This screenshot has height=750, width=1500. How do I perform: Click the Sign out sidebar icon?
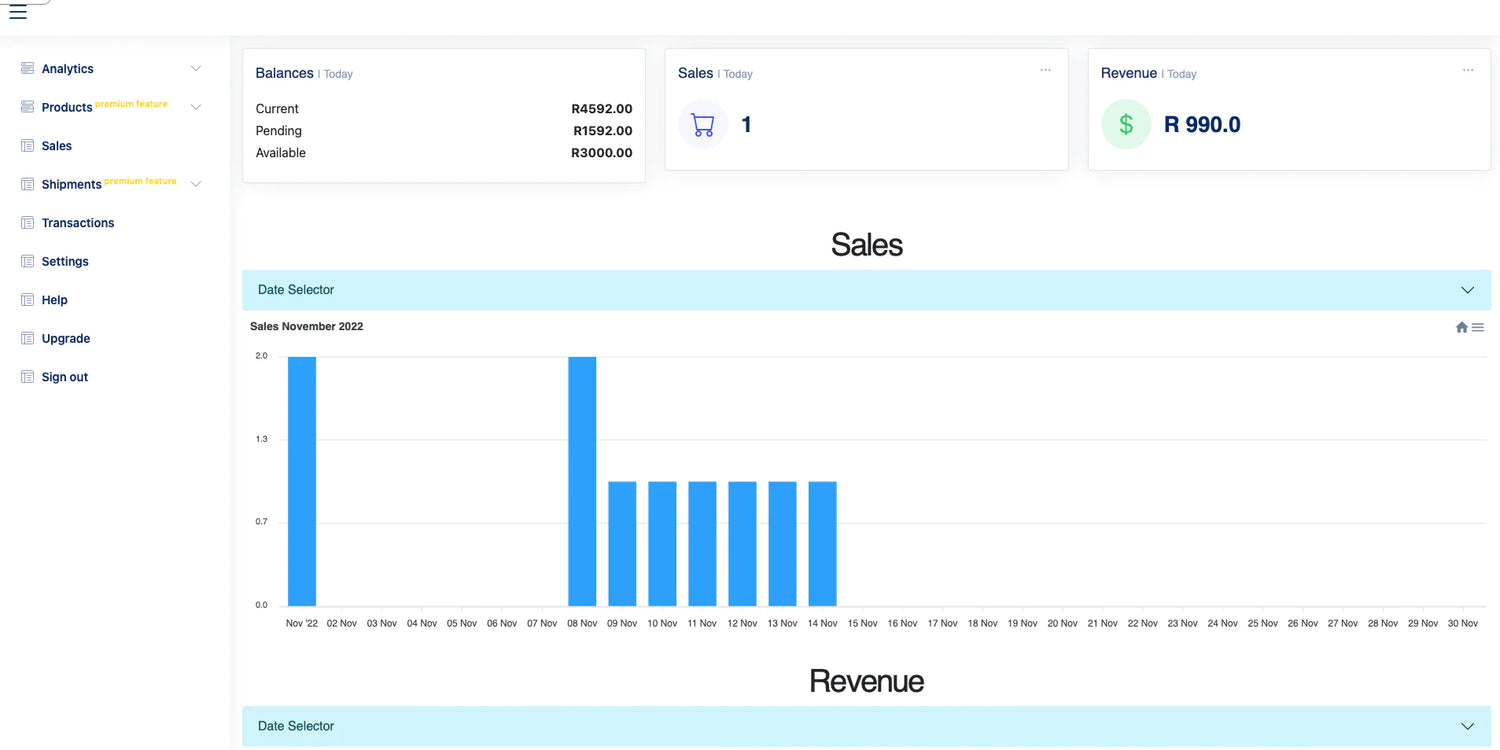click(27, 377)
